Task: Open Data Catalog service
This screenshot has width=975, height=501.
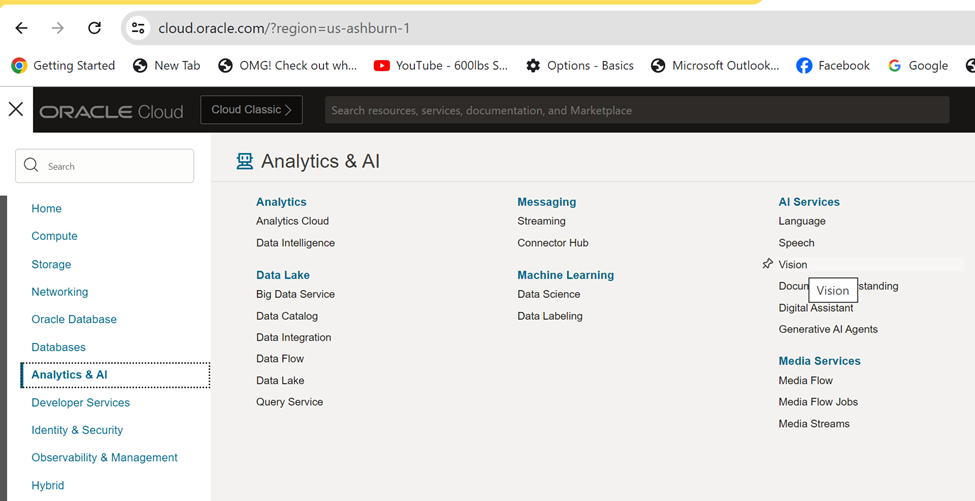Action: (x=287, y=316)
